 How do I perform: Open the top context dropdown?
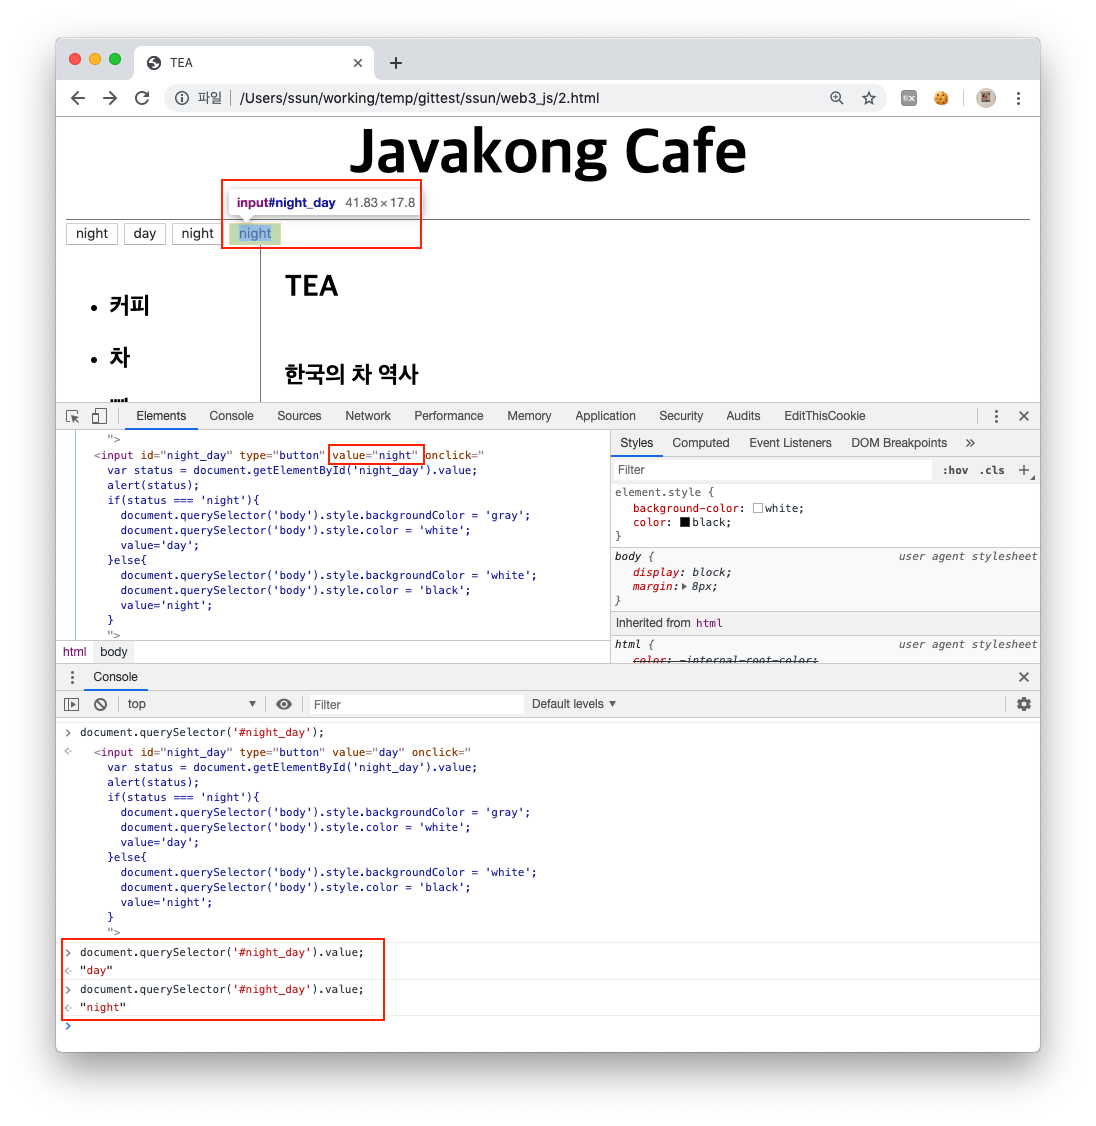pyautogui.click(x=192, y=704)
